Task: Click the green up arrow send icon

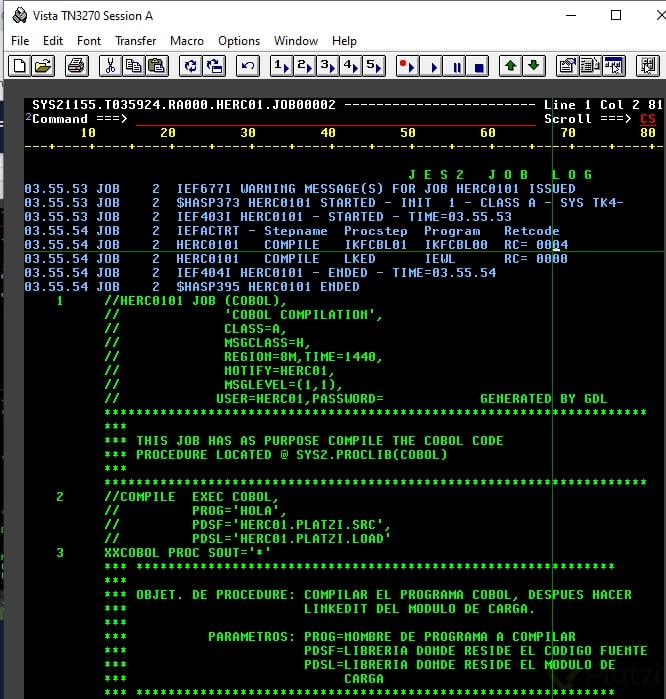Action: coord(511,66)
